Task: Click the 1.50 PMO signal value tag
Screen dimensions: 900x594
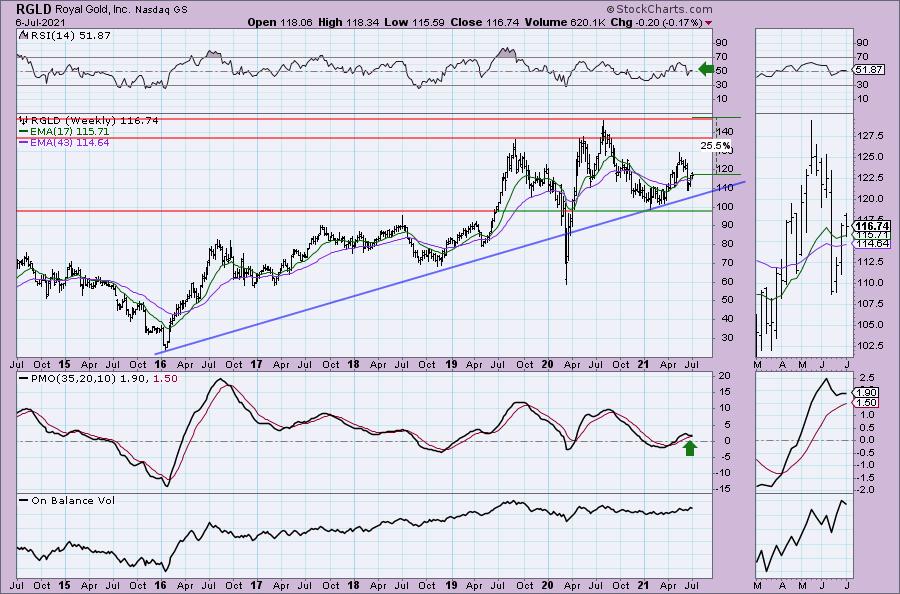Action: [x=866, y=403]
